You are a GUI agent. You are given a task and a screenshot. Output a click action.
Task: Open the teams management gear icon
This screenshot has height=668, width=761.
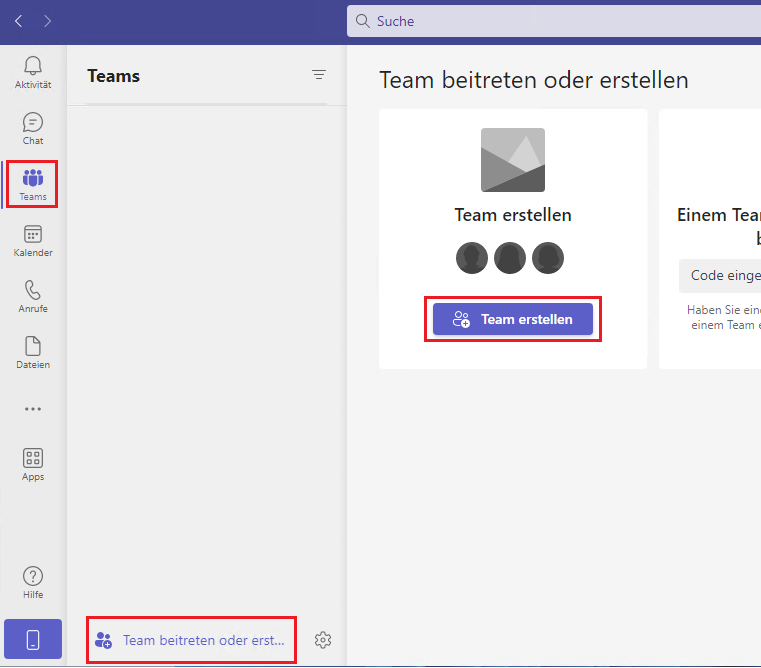[323, 640]
